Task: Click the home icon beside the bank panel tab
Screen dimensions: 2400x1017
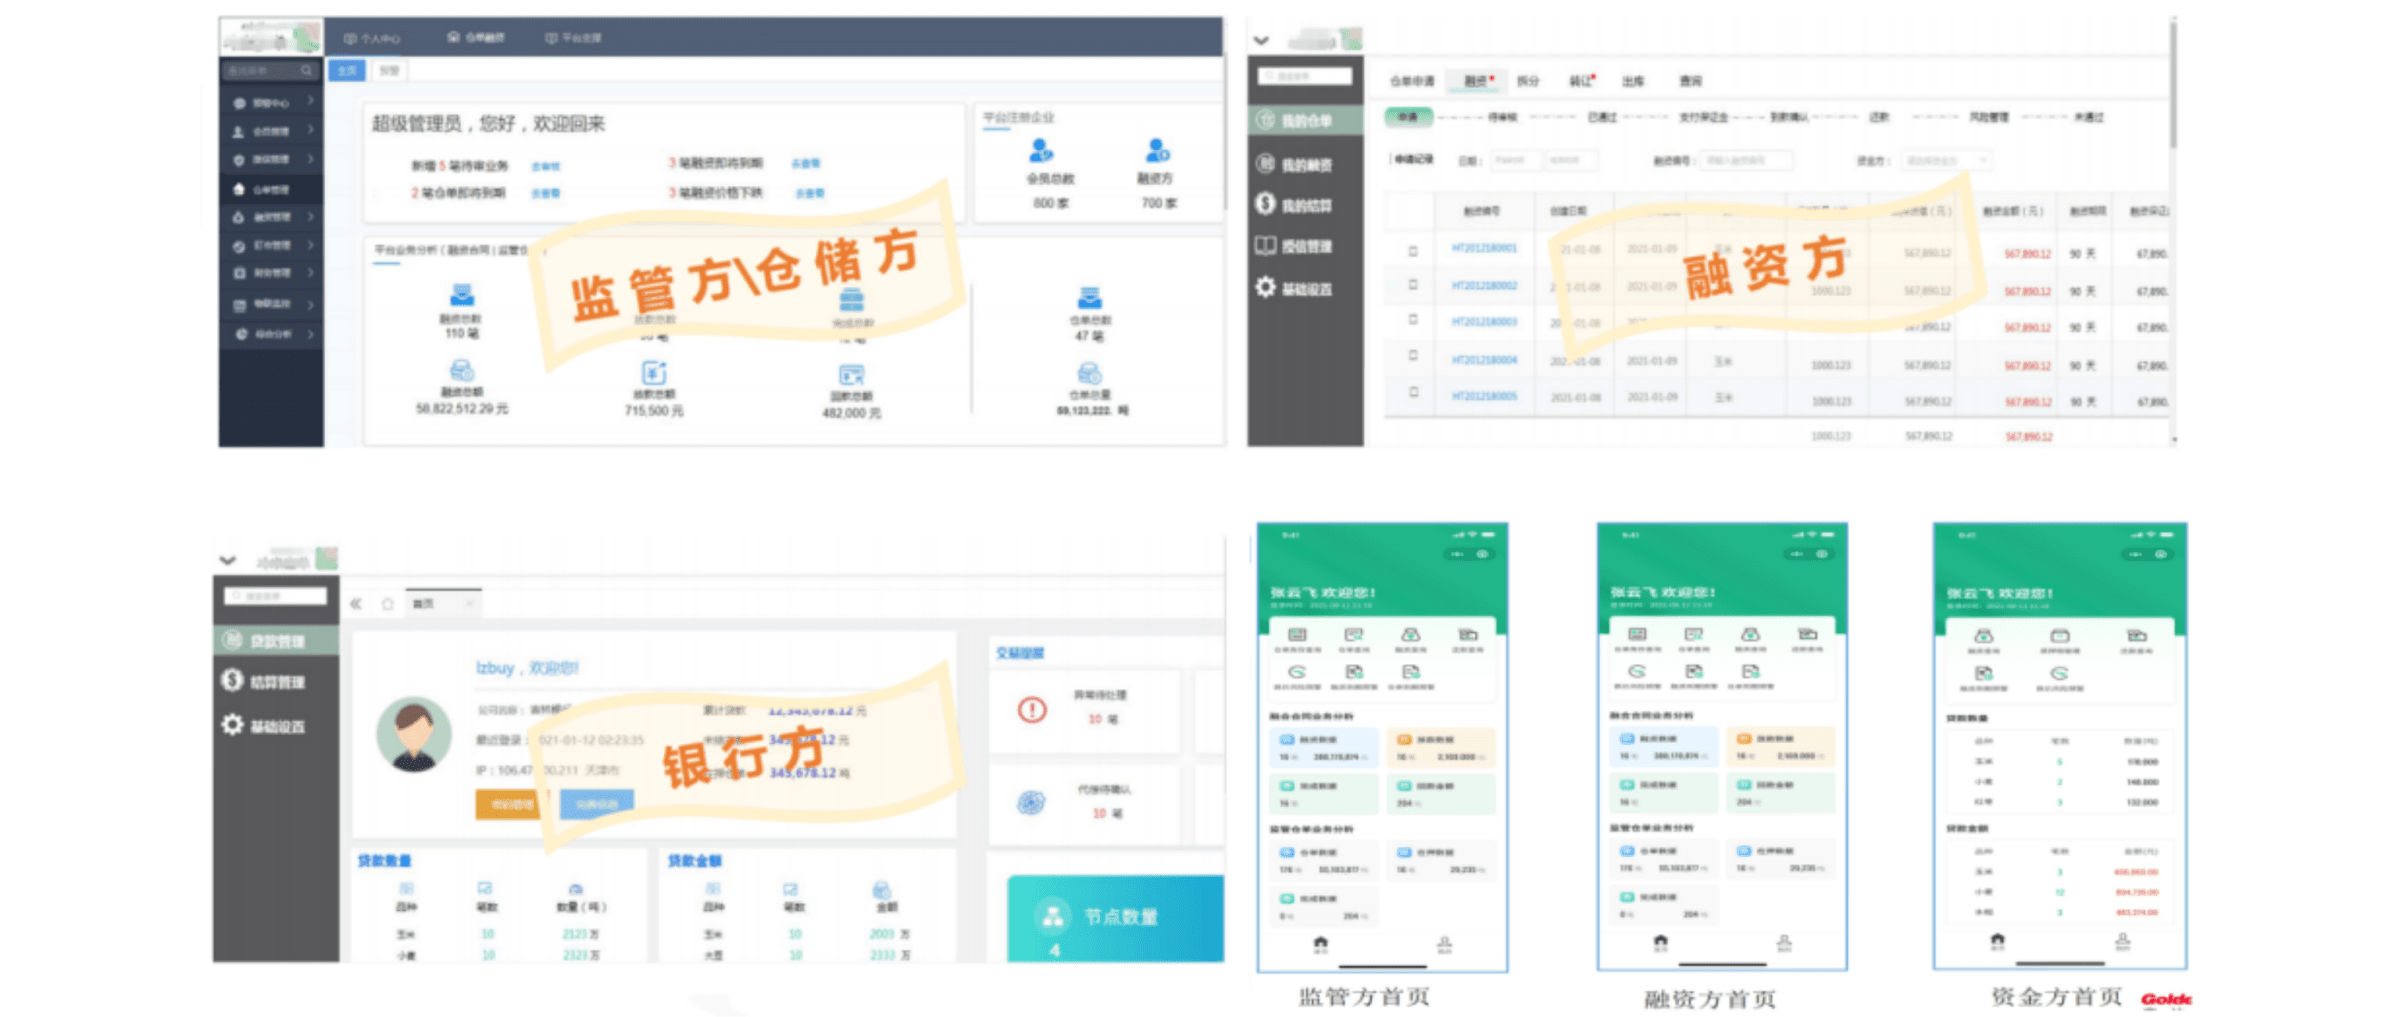Action: pyautogui.click(x=388, y=604)
